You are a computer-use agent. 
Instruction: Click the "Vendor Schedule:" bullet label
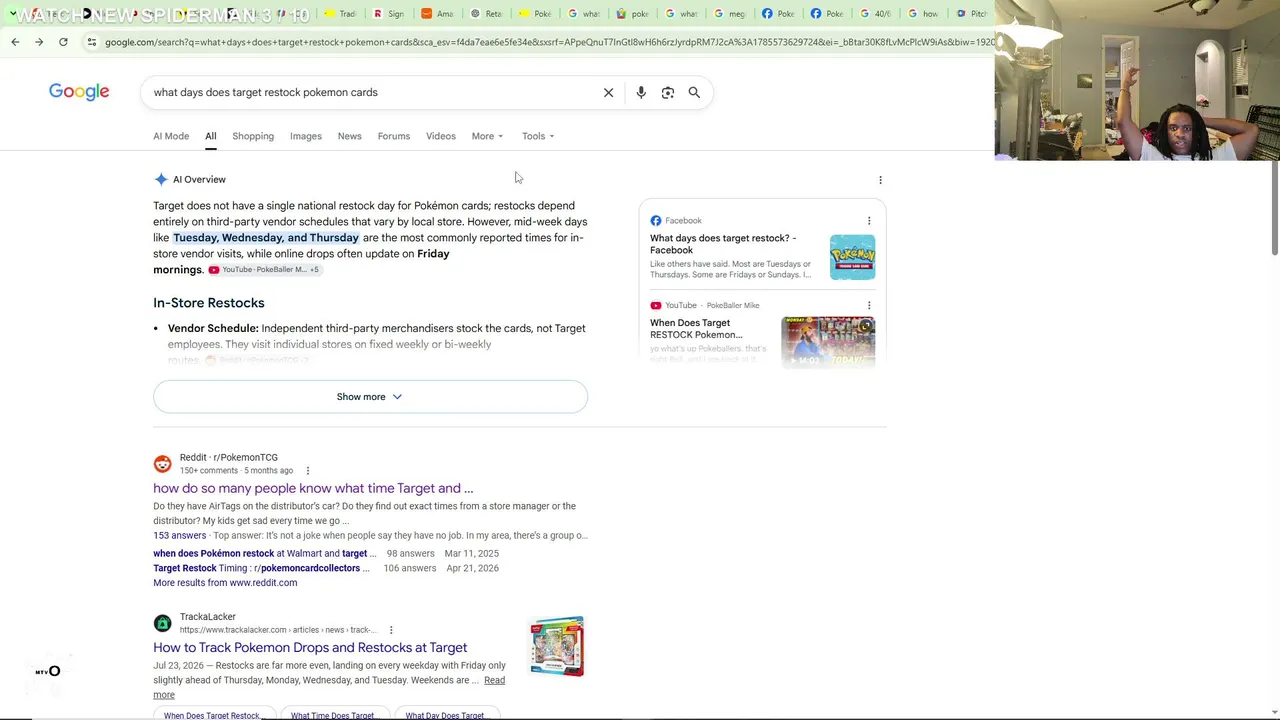pyautogui.click(x=213, y=328)
